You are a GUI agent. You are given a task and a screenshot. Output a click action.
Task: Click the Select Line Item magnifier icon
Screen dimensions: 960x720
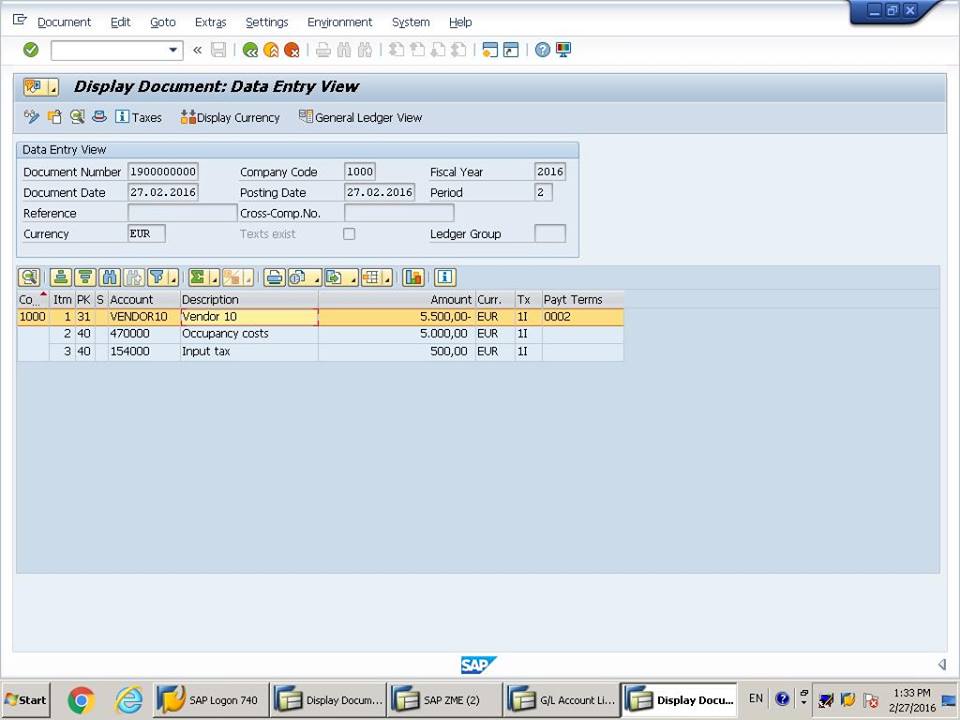[x=77, y=117]
